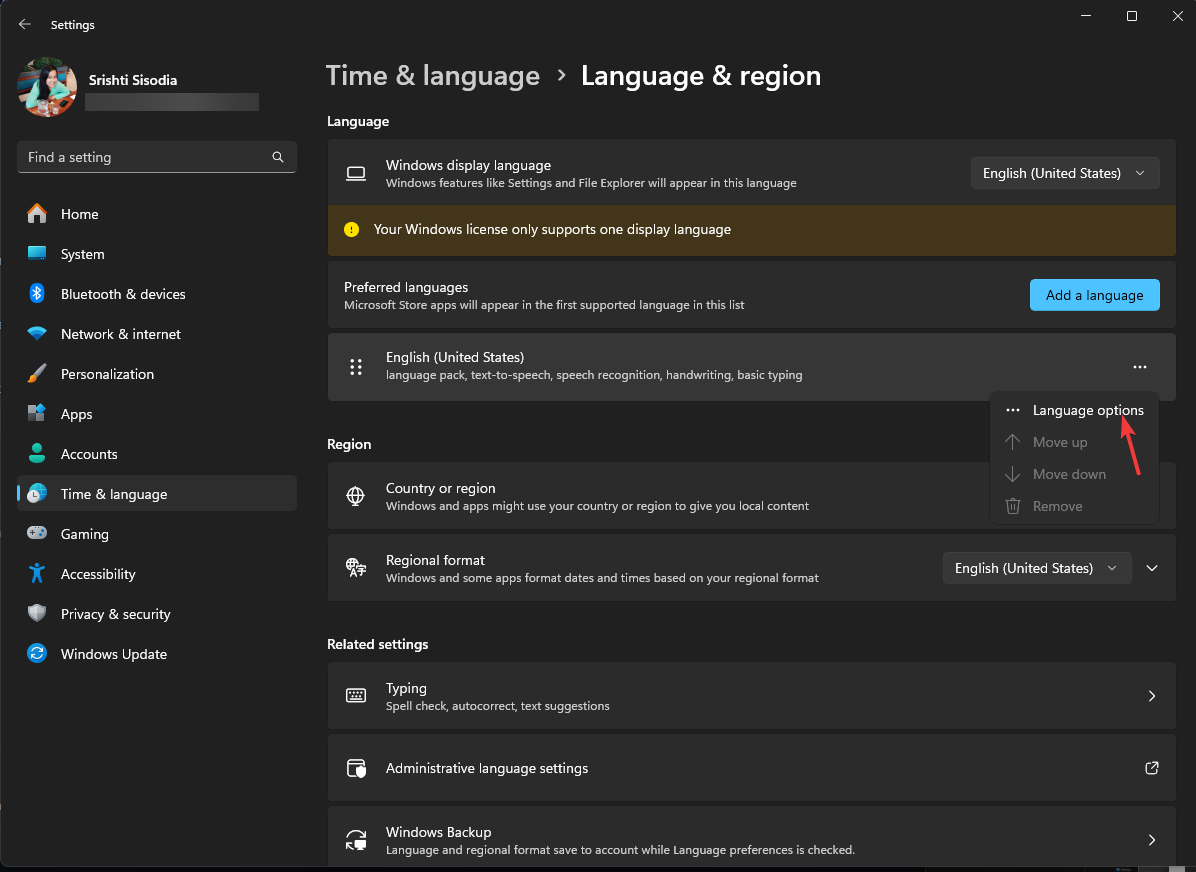Open Windows display language dropdown
1196x872 pixels.
[1064, 173]
